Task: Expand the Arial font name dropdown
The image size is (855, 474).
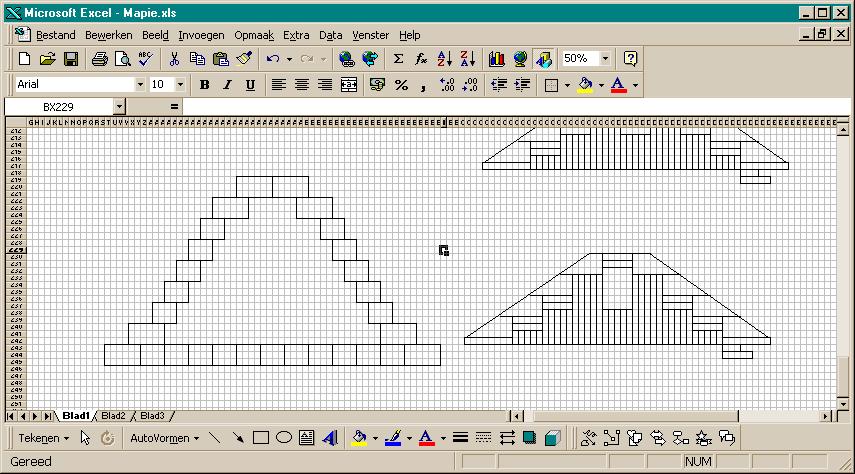Action: click(140, 85)
